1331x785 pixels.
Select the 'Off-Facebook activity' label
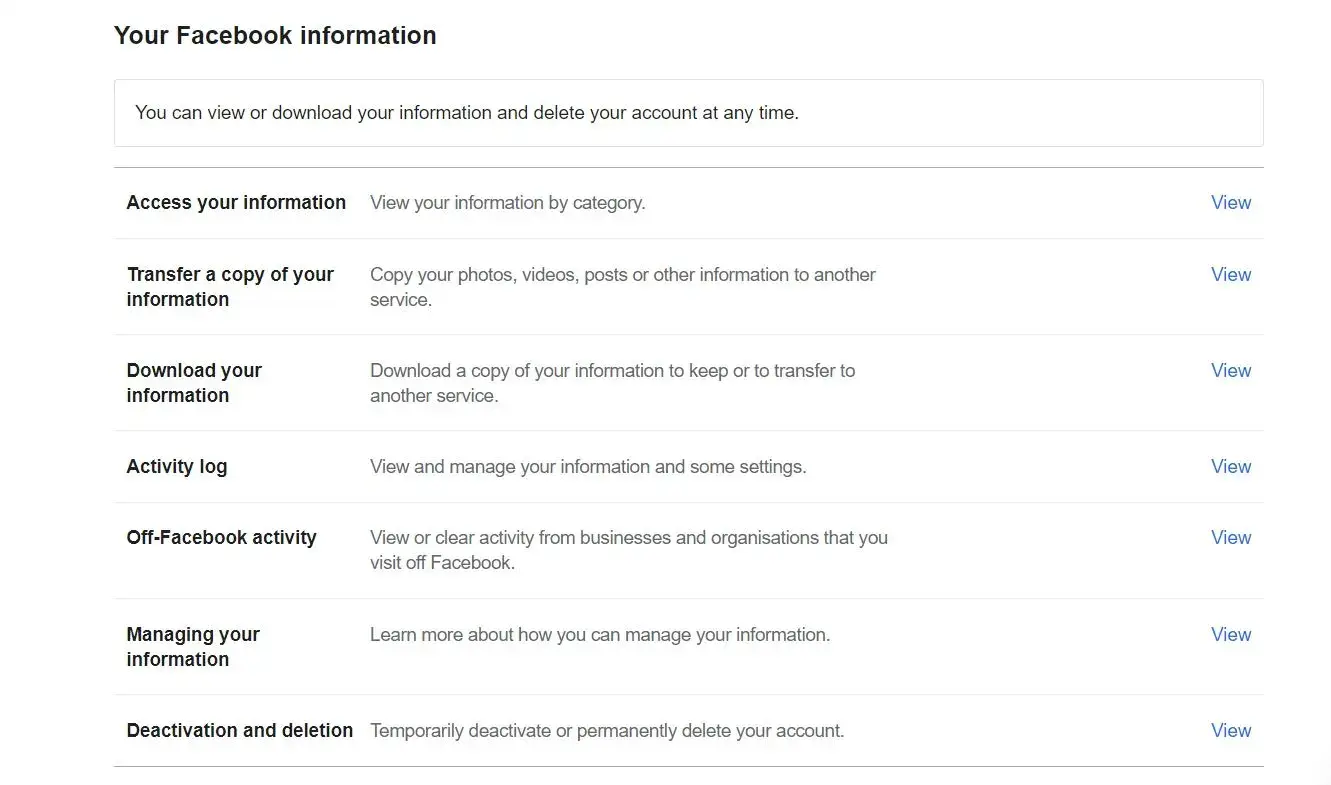tap(221, 537)
